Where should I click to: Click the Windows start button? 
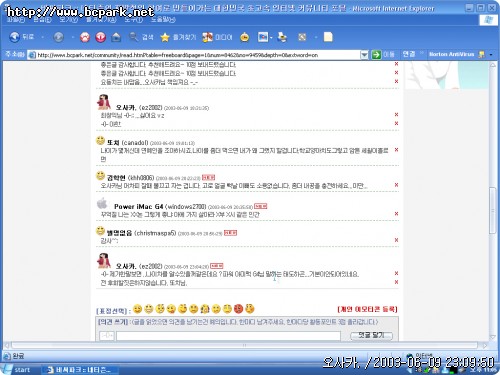[x=17, y=370]
